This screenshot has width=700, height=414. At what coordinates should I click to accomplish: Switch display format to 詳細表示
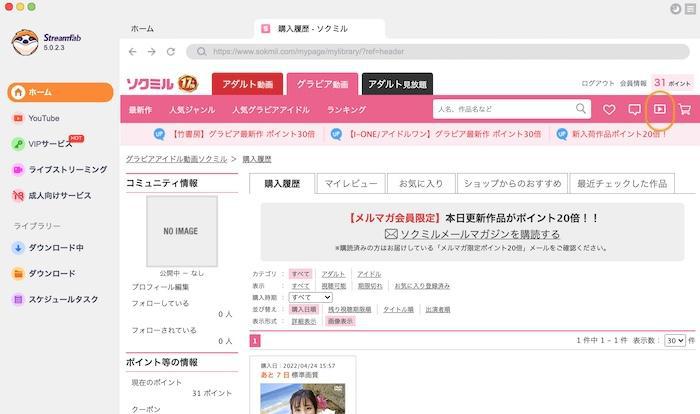point(304,321)
